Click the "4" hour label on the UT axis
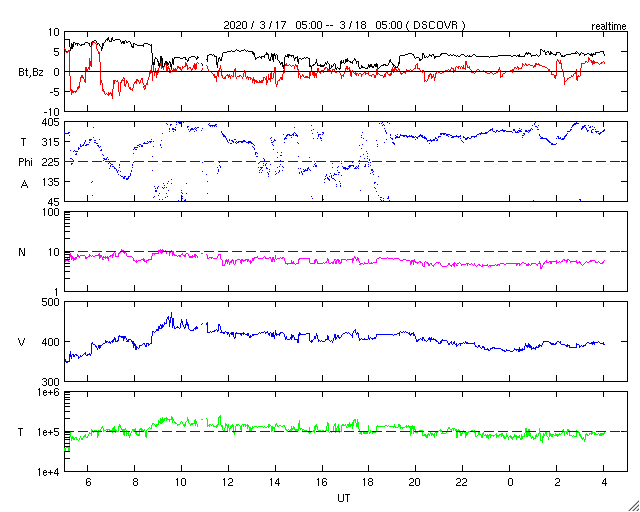Viewport: 640px width, 512px height. coord(604,482)
